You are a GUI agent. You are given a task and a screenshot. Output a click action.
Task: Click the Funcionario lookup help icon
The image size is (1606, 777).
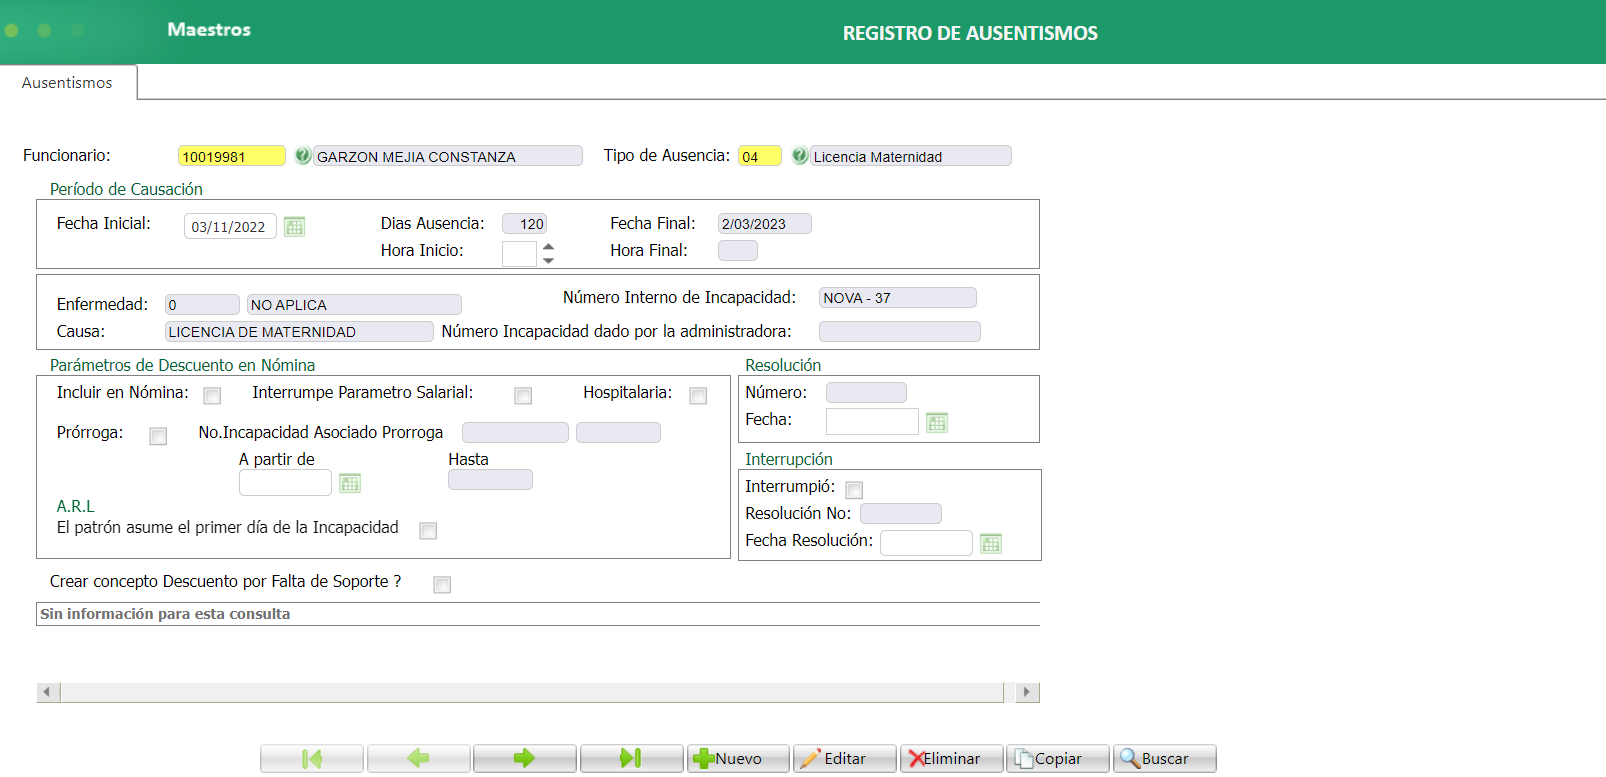[302, 156]
